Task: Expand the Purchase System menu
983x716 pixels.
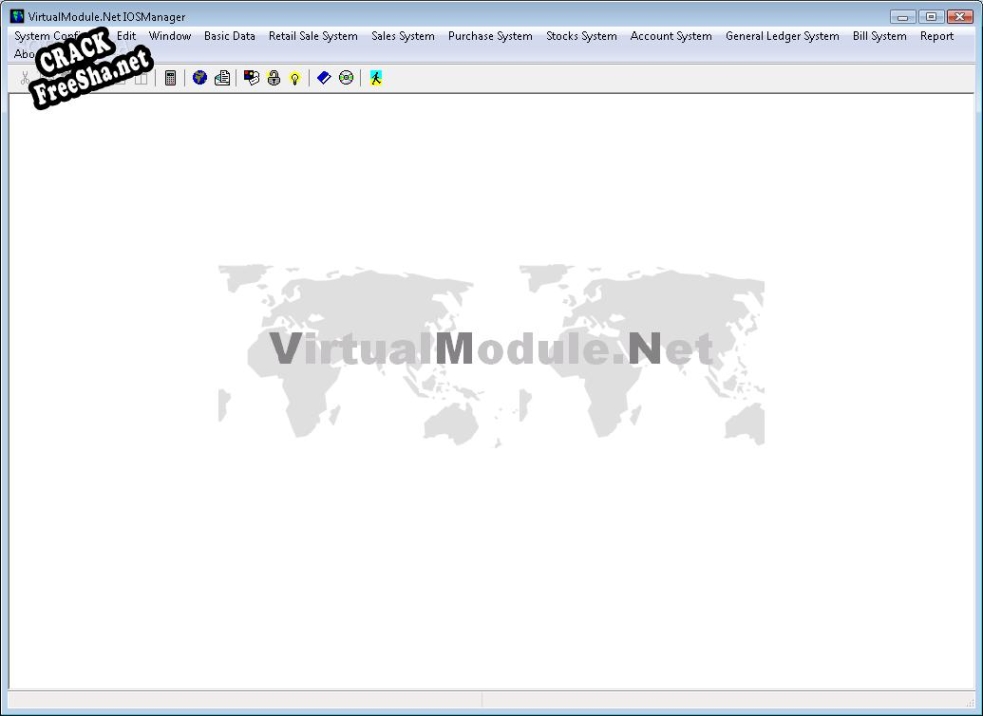Action: click(490, 36)
